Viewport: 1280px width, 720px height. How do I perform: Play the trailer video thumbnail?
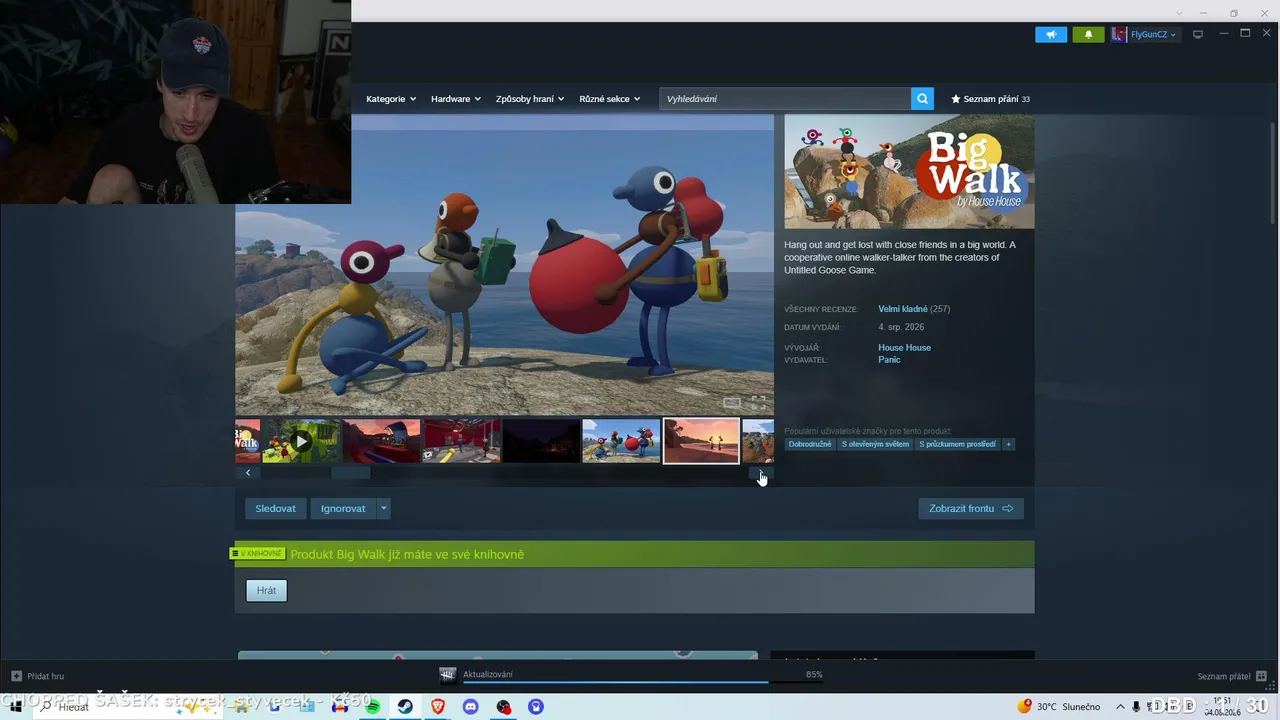coord(301,441)
